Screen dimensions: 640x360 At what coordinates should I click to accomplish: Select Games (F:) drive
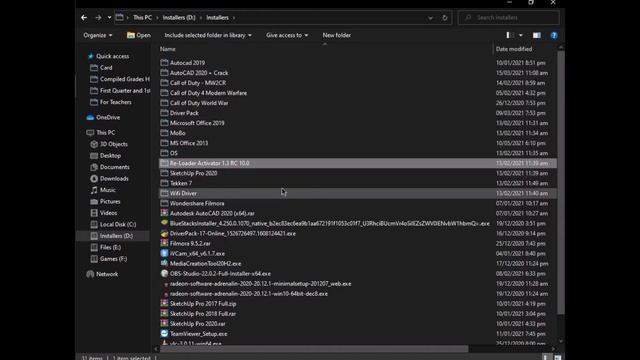tap(113, 259)
